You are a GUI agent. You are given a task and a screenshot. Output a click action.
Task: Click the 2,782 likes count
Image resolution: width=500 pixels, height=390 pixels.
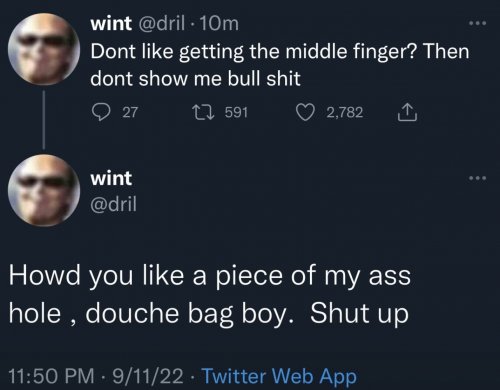point(345,112)
